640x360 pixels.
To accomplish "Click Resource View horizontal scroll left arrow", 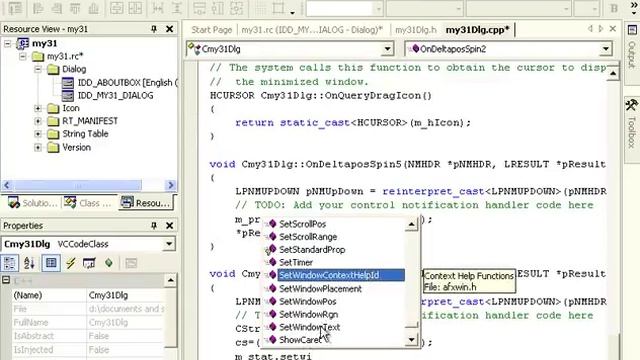I will (7, 185).
